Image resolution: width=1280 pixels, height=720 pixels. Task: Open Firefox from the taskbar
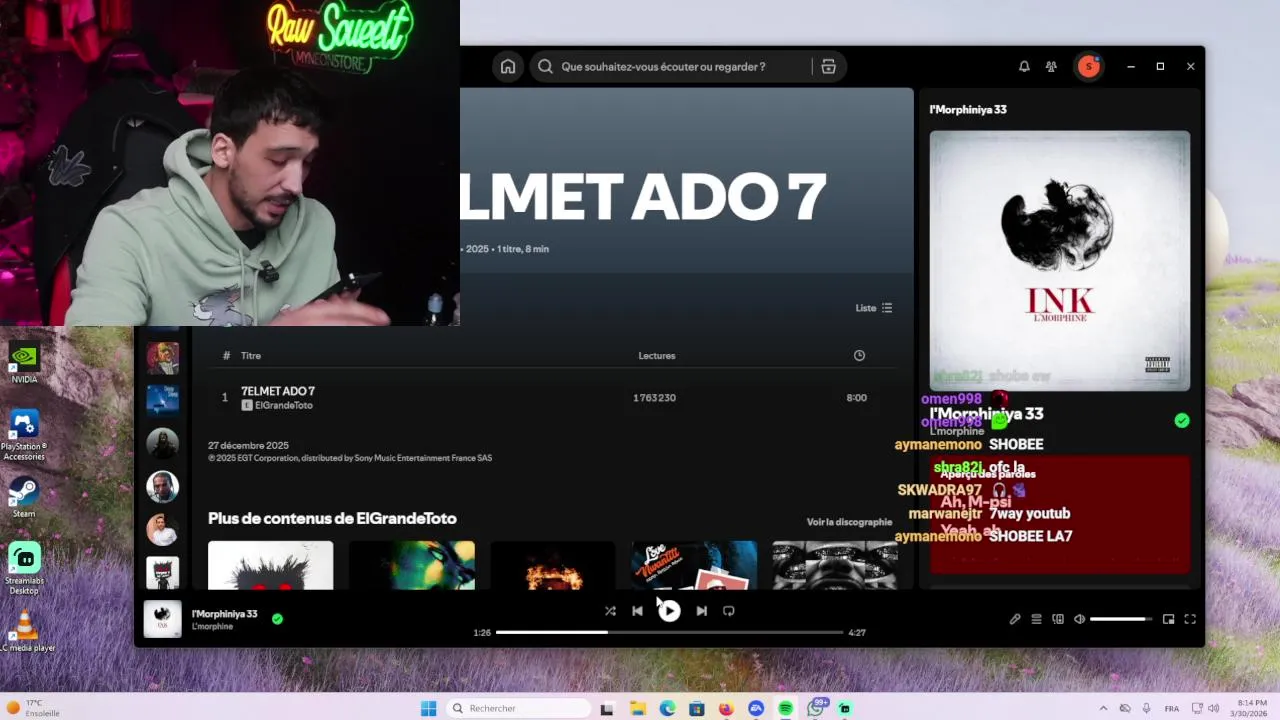(726, 708)
